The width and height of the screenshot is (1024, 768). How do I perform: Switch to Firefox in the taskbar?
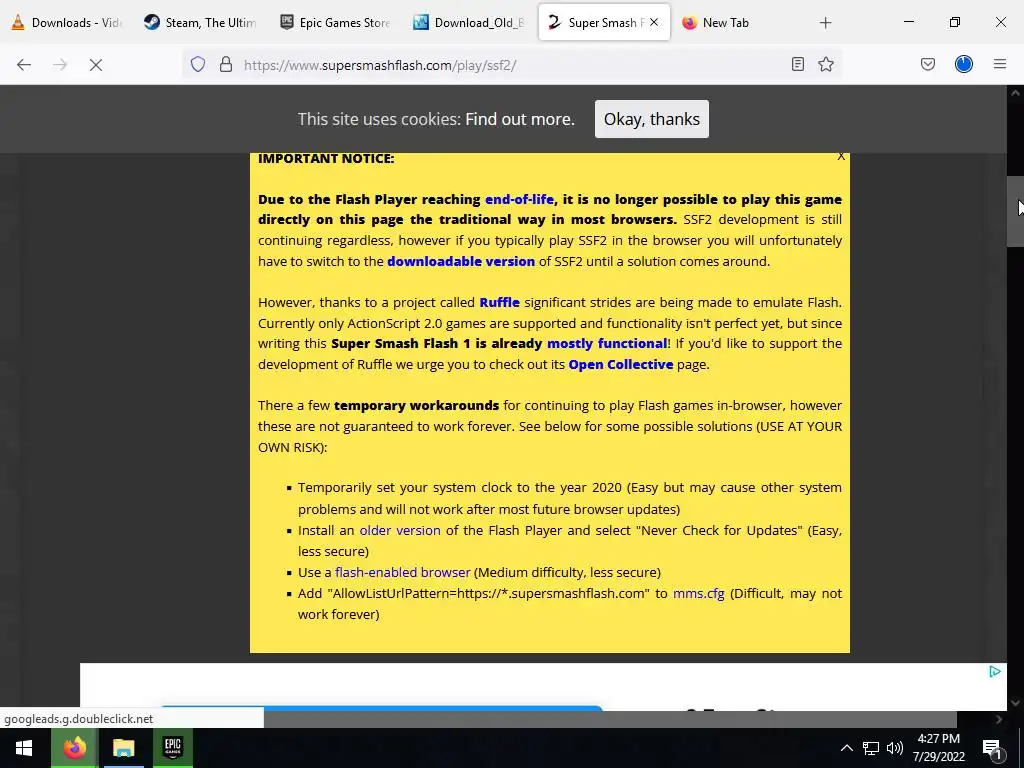74,748
